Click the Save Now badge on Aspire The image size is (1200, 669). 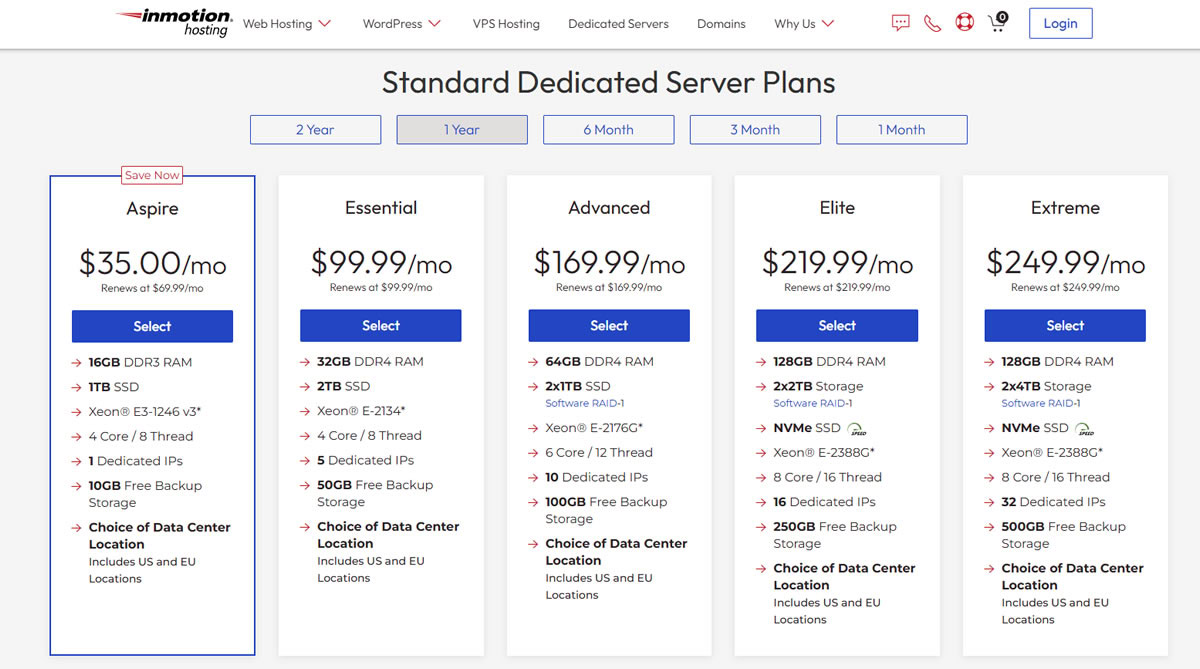[152, 175]
